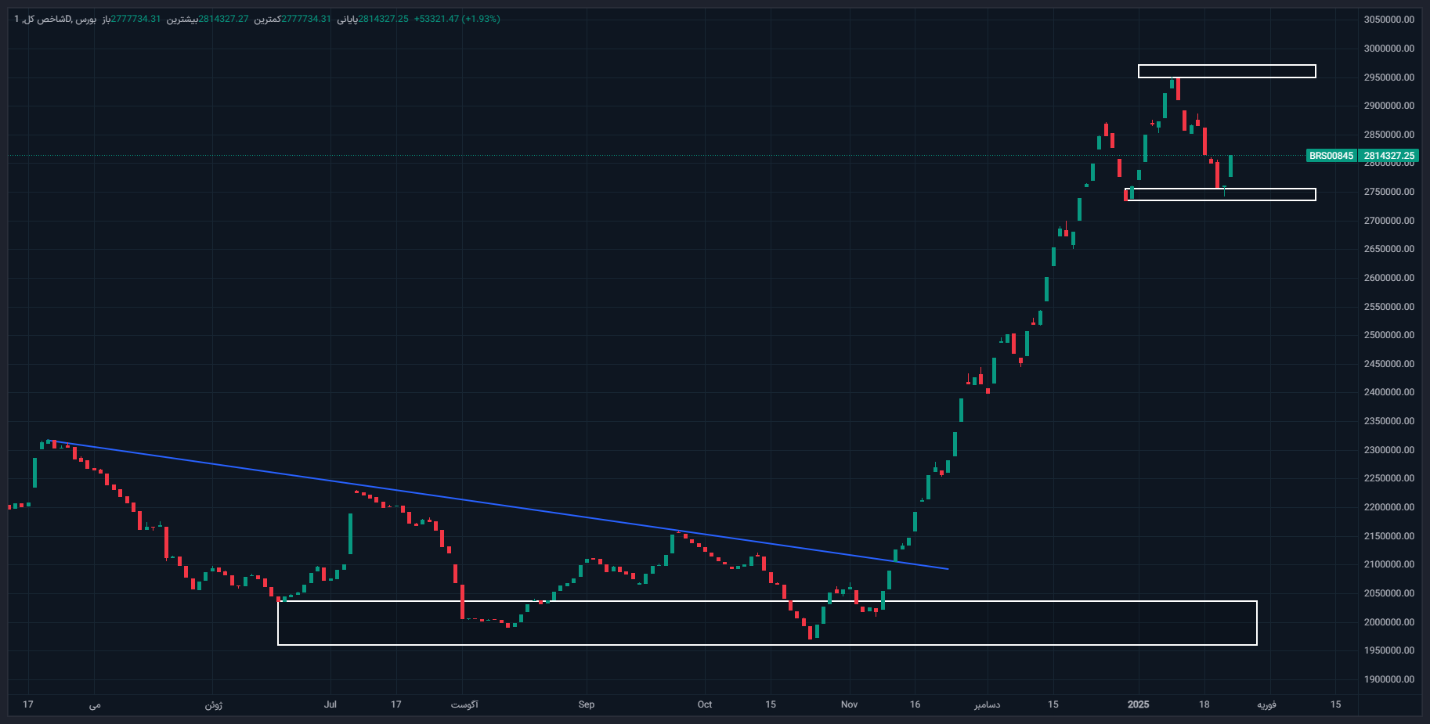Click the 1900000.00 price axis label
The height and width of the screenshot is (724, 1430).
1390,680
